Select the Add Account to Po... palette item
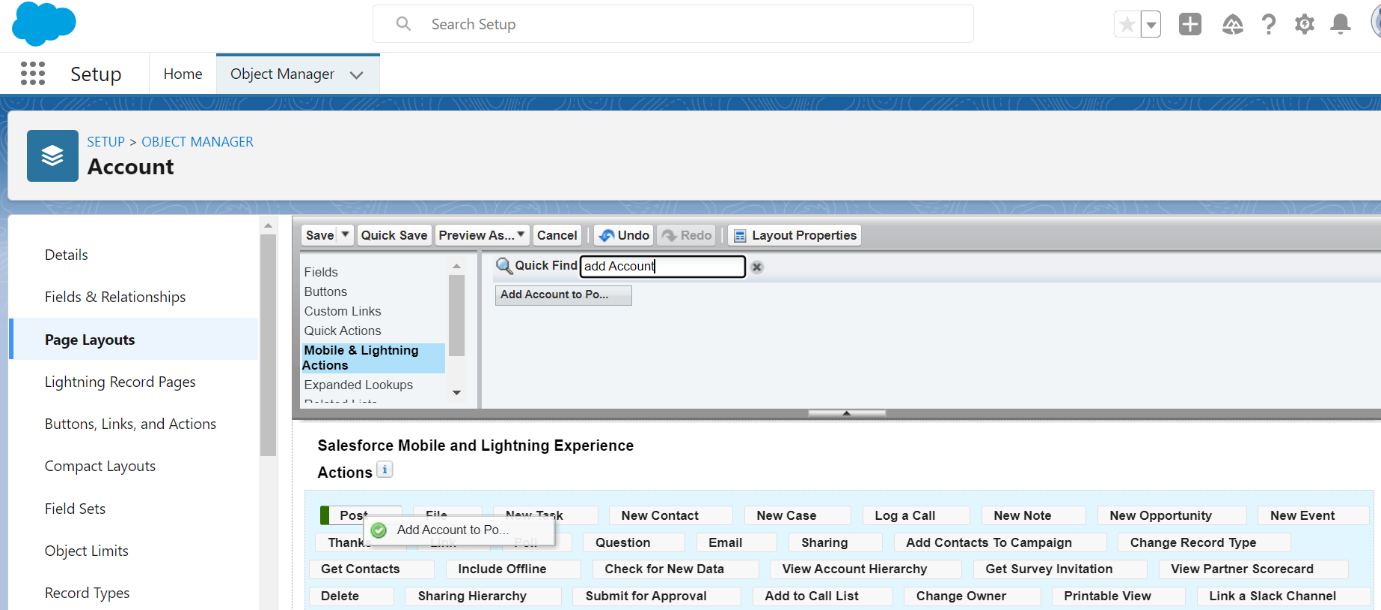This screenshot has height=610, width=1381. pyautogui.click(x=563, y=295)
